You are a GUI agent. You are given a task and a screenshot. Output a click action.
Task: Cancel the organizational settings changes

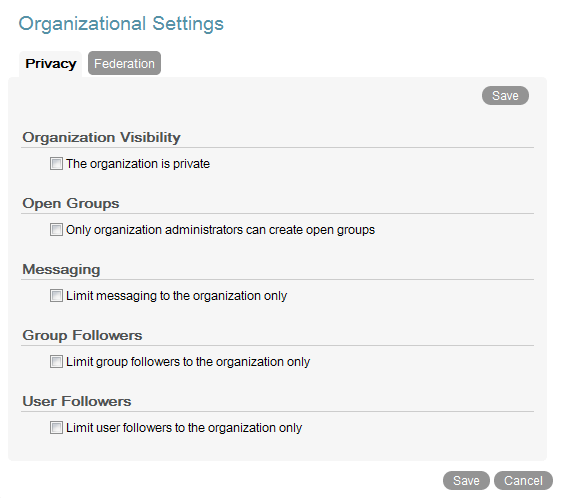[523, 480]
